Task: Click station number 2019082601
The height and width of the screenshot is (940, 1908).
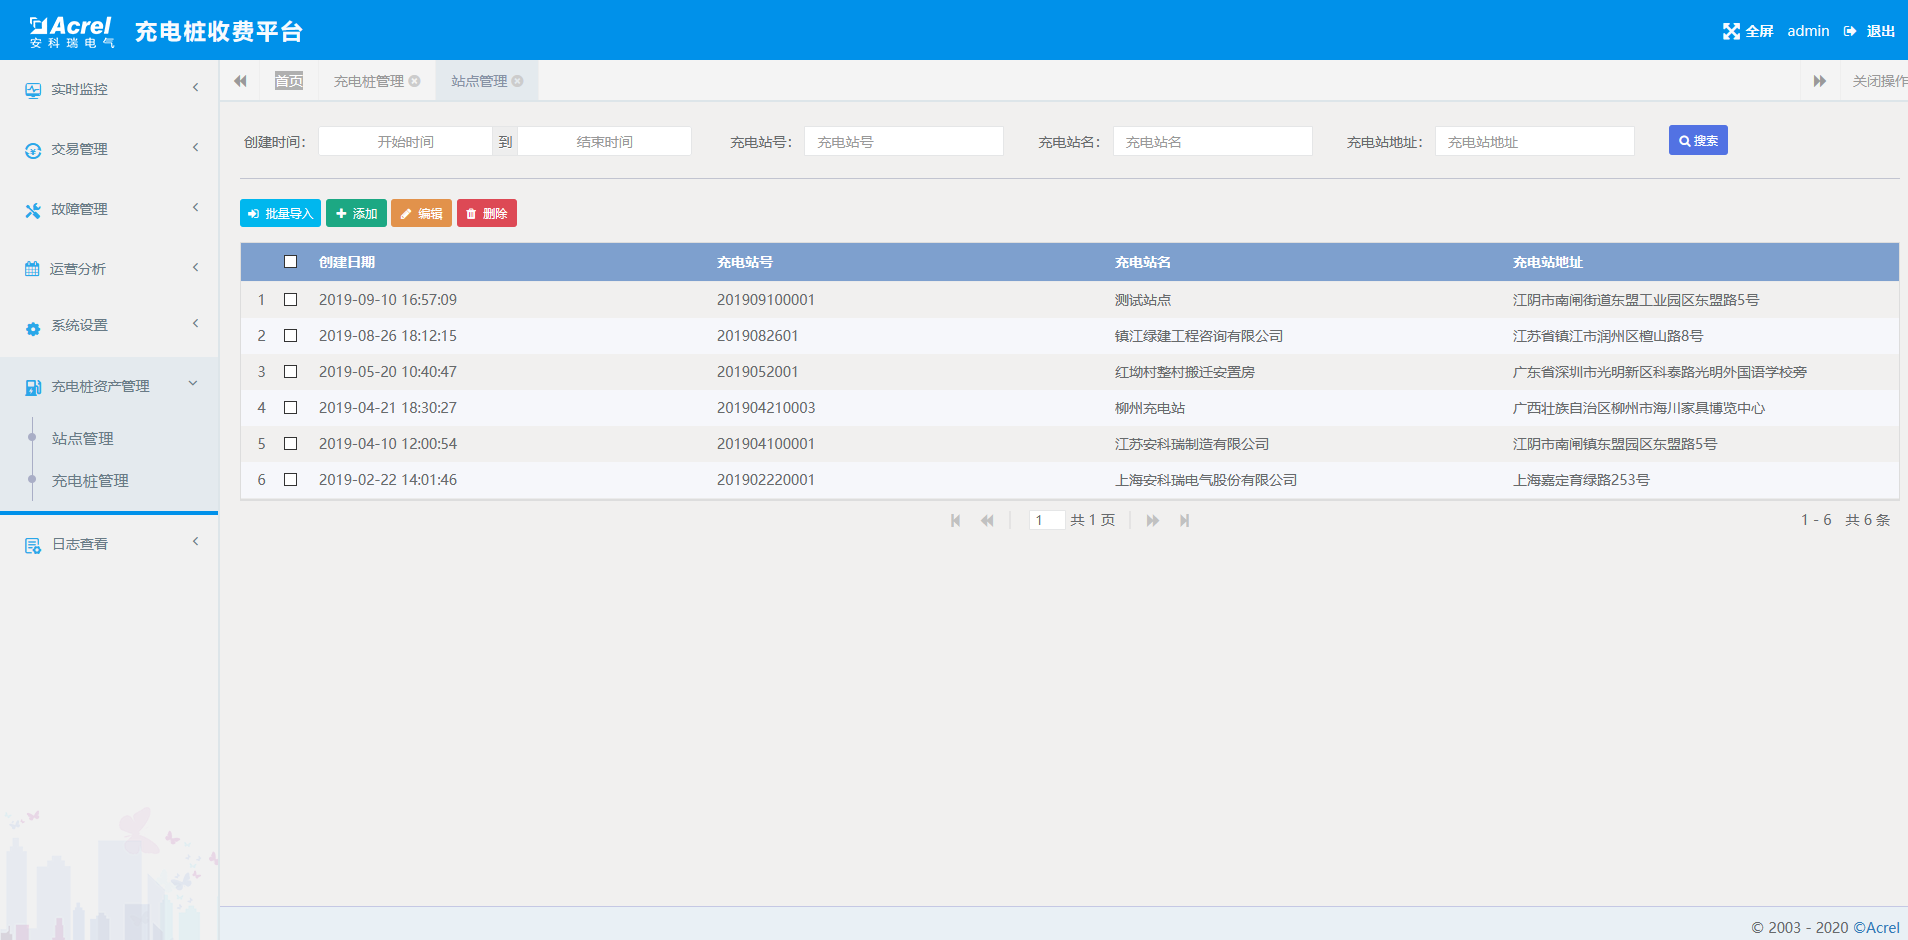Action: pos(758,336)
